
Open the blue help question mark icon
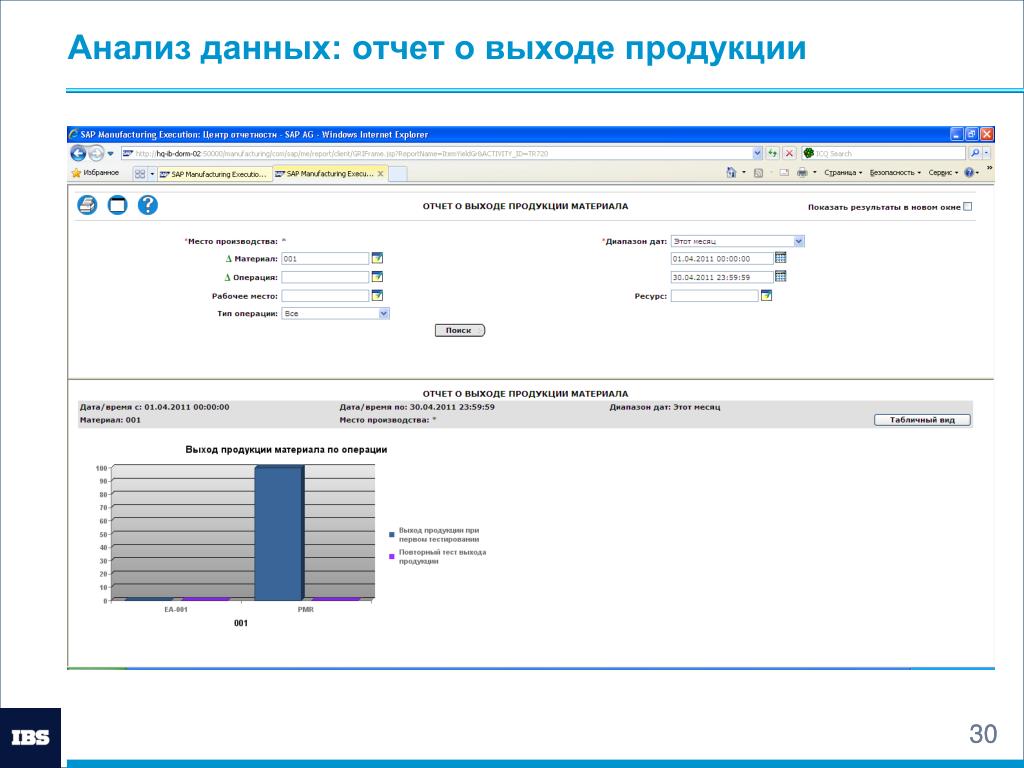pyautogui.click(x=148, y=205)
